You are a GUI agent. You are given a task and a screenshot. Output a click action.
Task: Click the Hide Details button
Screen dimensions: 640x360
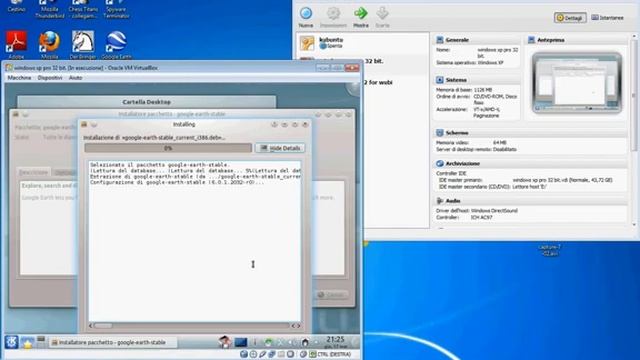pos(280,148)
